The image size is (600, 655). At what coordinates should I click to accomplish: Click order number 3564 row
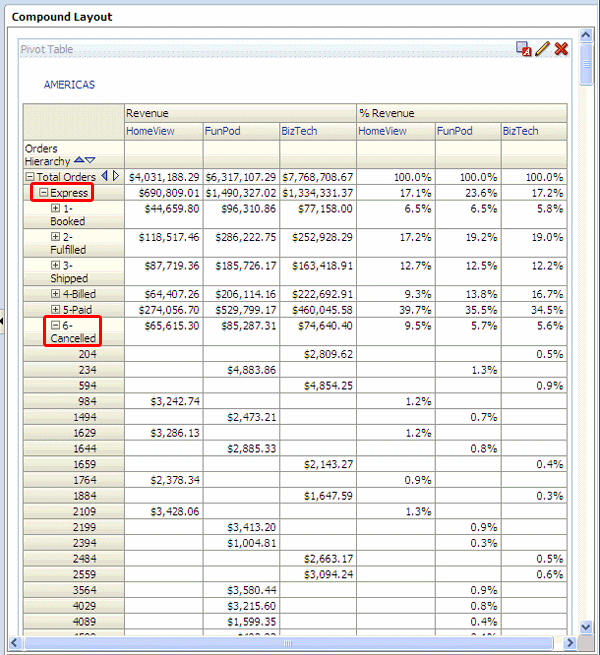[x=85, y=590]
